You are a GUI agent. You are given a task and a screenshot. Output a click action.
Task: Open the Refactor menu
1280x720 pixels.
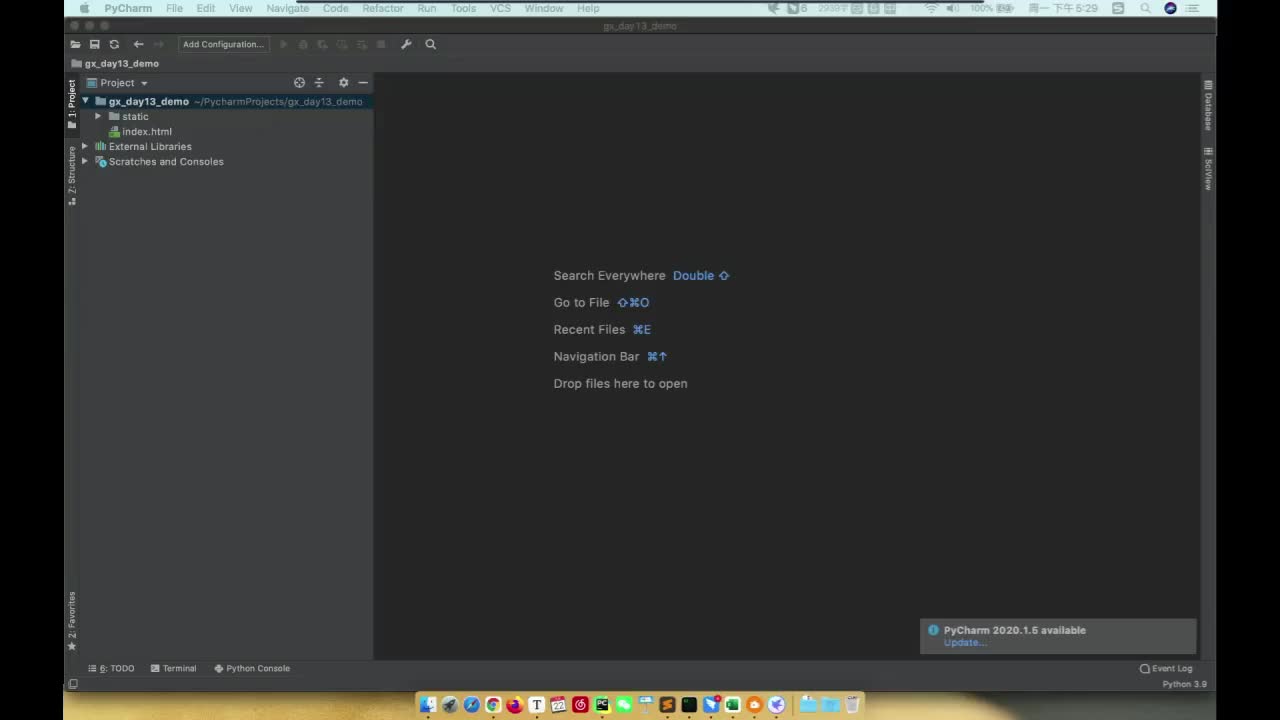[383, 8]
